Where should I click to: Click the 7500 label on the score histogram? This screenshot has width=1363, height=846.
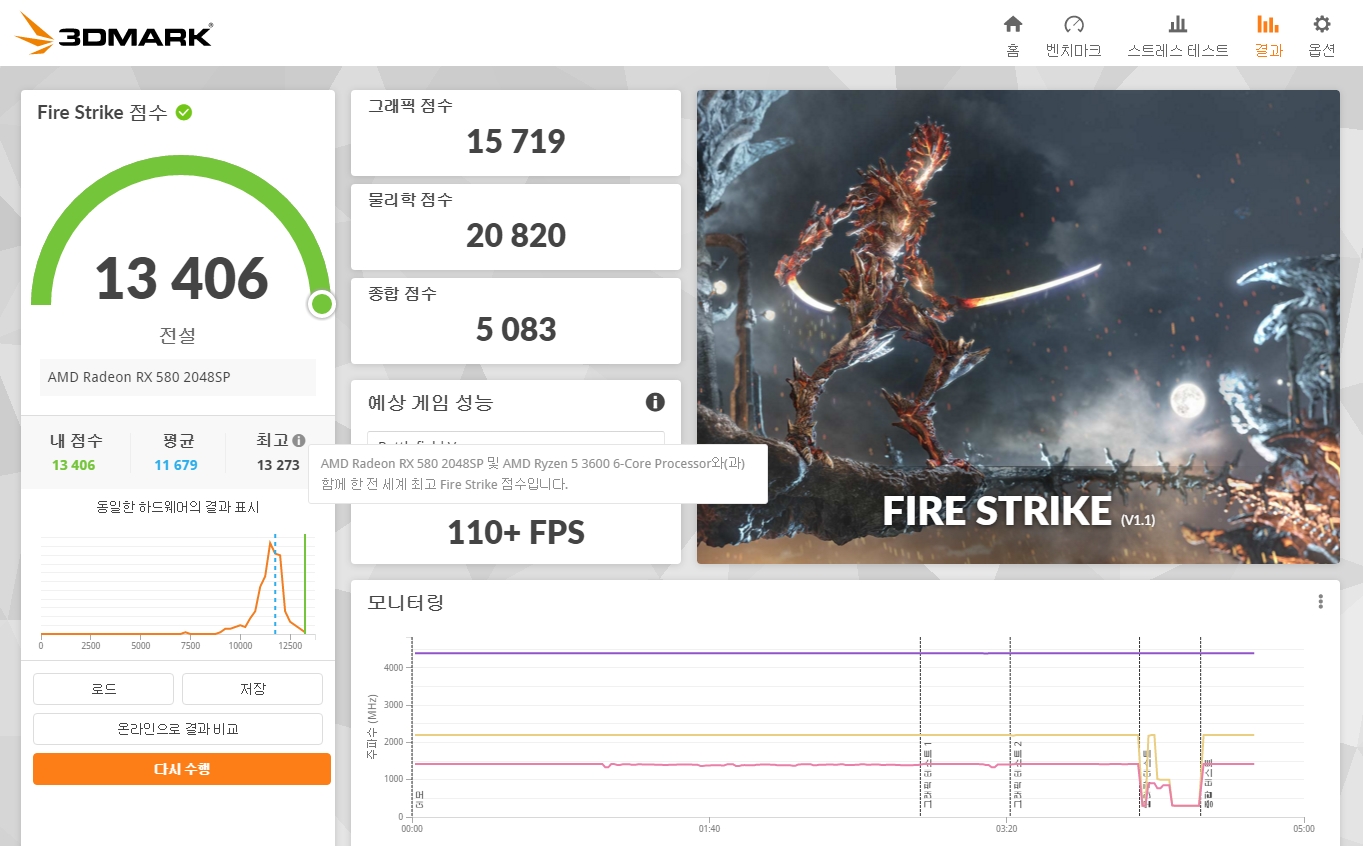coord(190,646)
